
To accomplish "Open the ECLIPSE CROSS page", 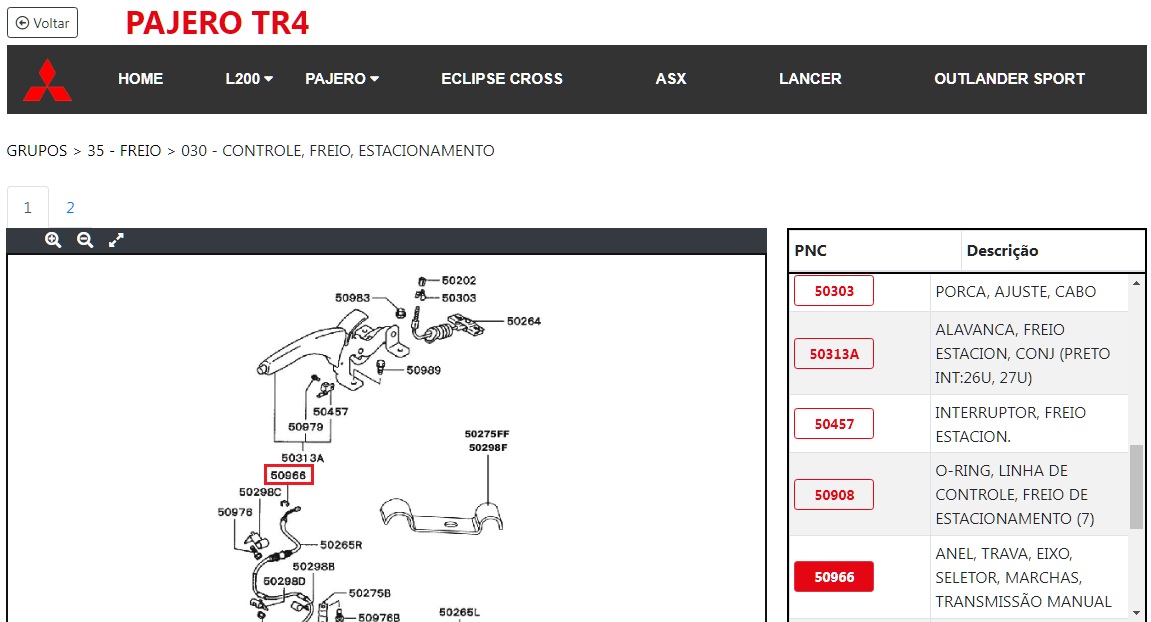I will click(x=501, y=79).
